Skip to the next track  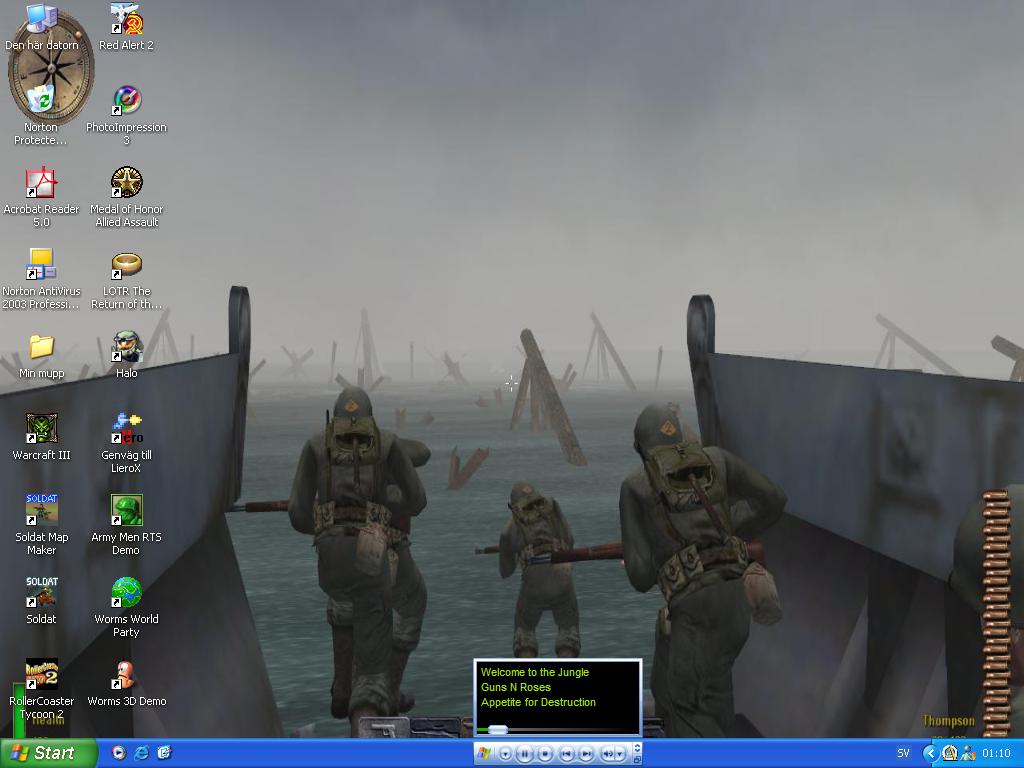[586, 754]
